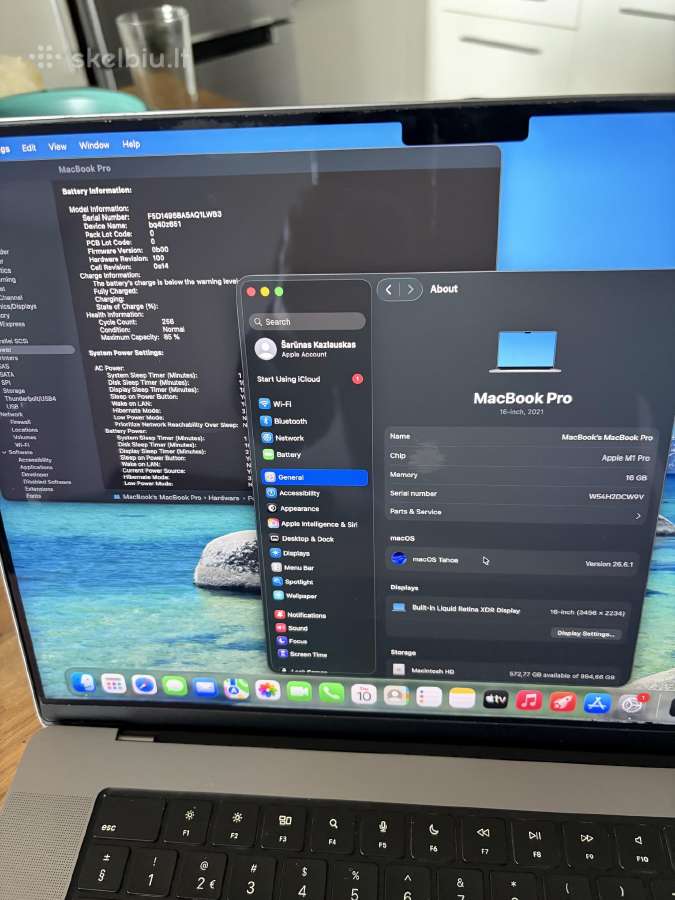Open Launchpad apps grid in the Dock
675x900 pixels.
pos(114,684)
